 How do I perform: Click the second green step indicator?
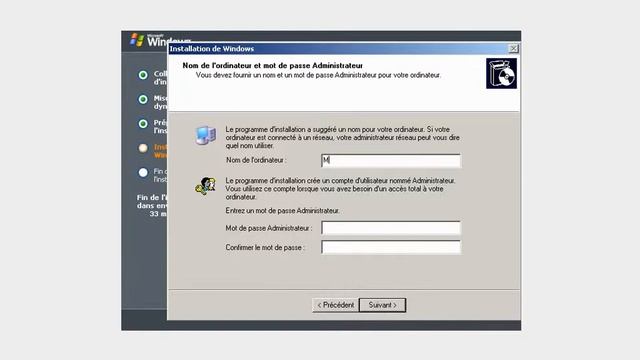143,99
